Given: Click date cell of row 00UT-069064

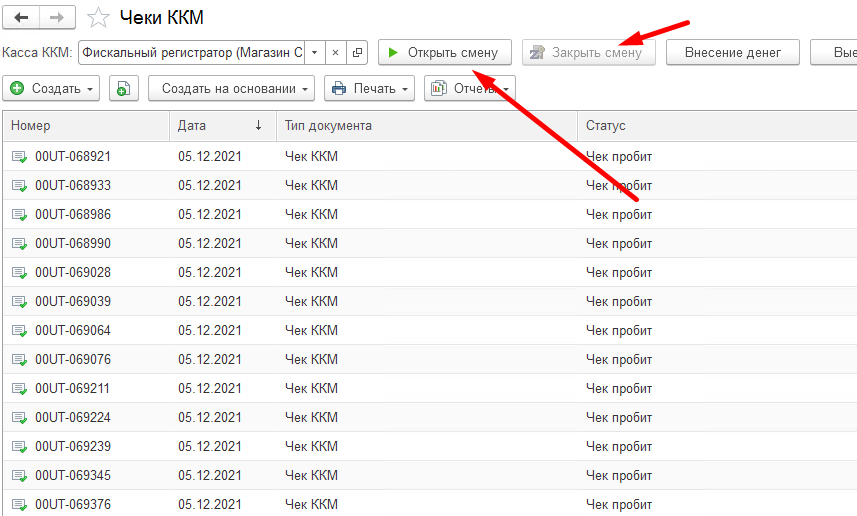Looking at the screenshot, I should pos(210,330).
